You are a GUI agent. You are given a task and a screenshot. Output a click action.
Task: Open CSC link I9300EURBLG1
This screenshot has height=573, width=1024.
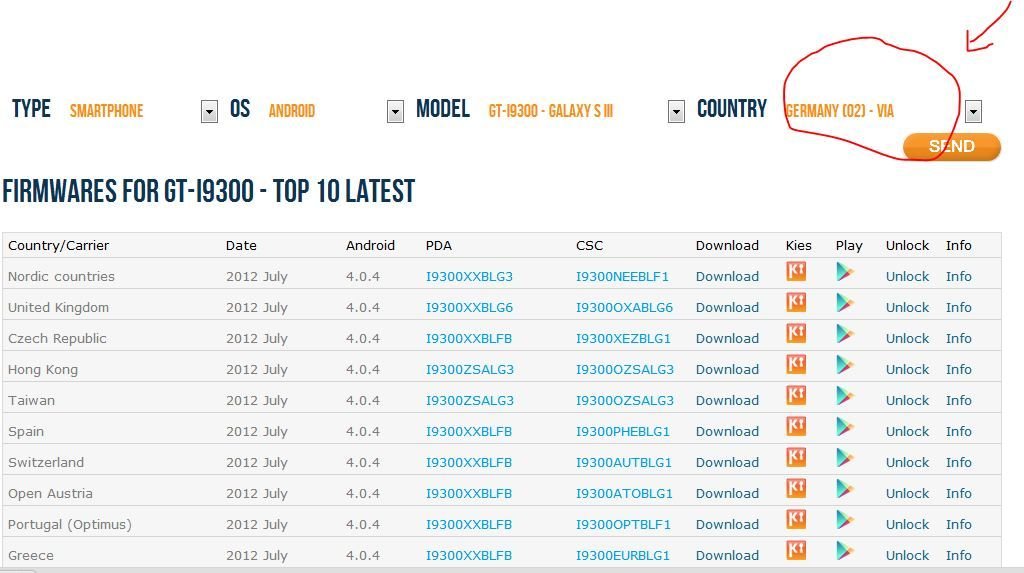(x=623, y=555)
